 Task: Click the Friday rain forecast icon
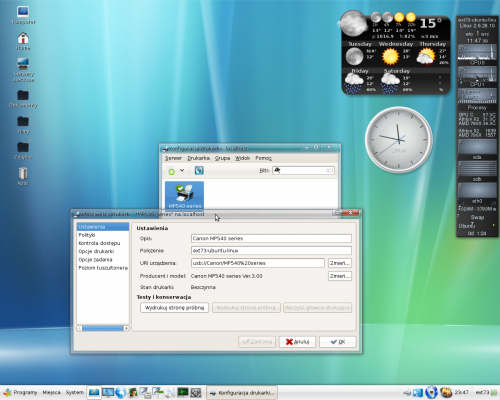click(354, 83)
